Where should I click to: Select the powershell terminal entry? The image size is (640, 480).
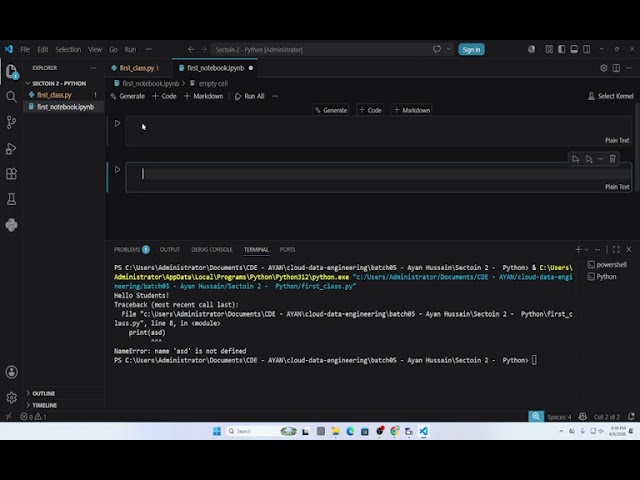(607, 264)
